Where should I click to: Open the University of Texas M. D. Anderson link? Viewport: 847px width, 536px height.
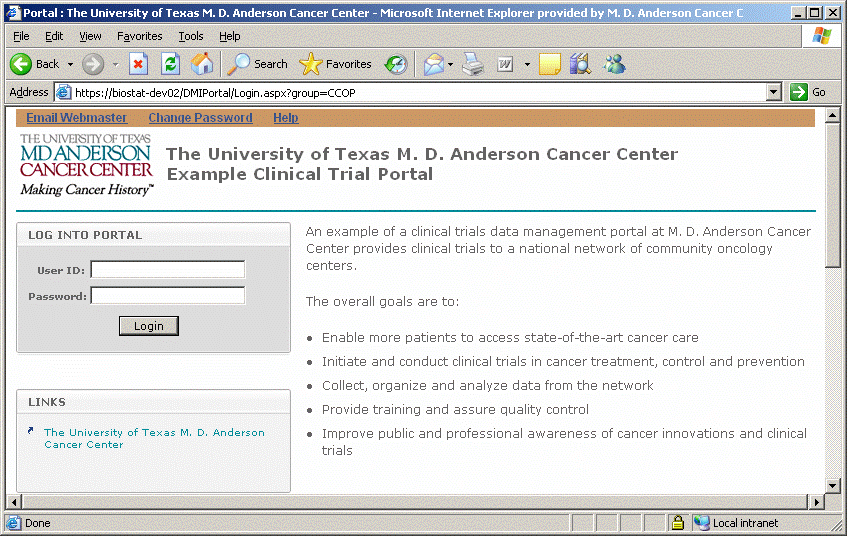tap(154, 438)
